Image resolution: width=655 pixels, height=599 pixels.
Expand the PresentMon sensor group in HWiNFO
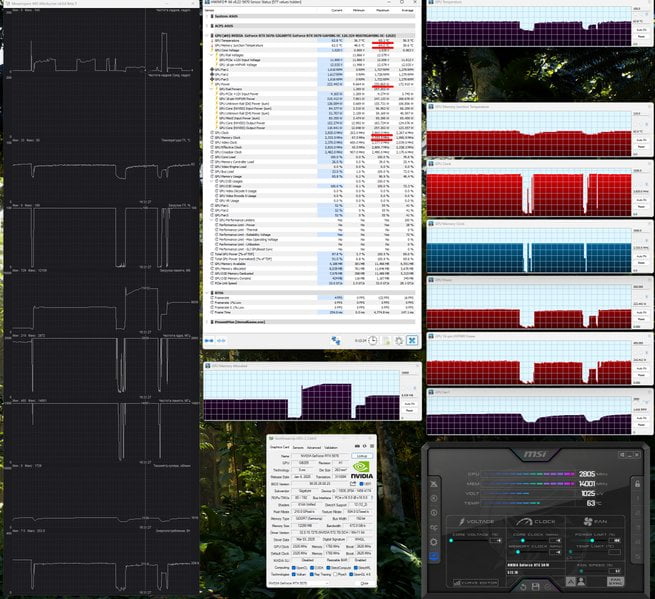click(208, 322)
